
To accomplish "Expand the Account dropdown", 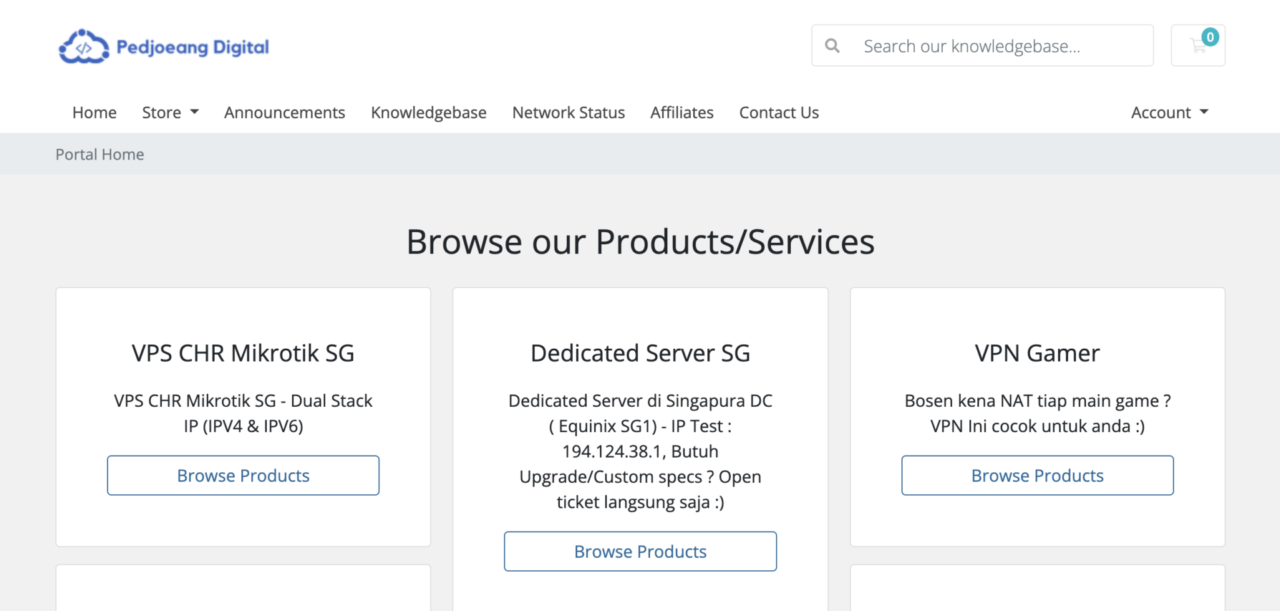I will point(1169,113).
